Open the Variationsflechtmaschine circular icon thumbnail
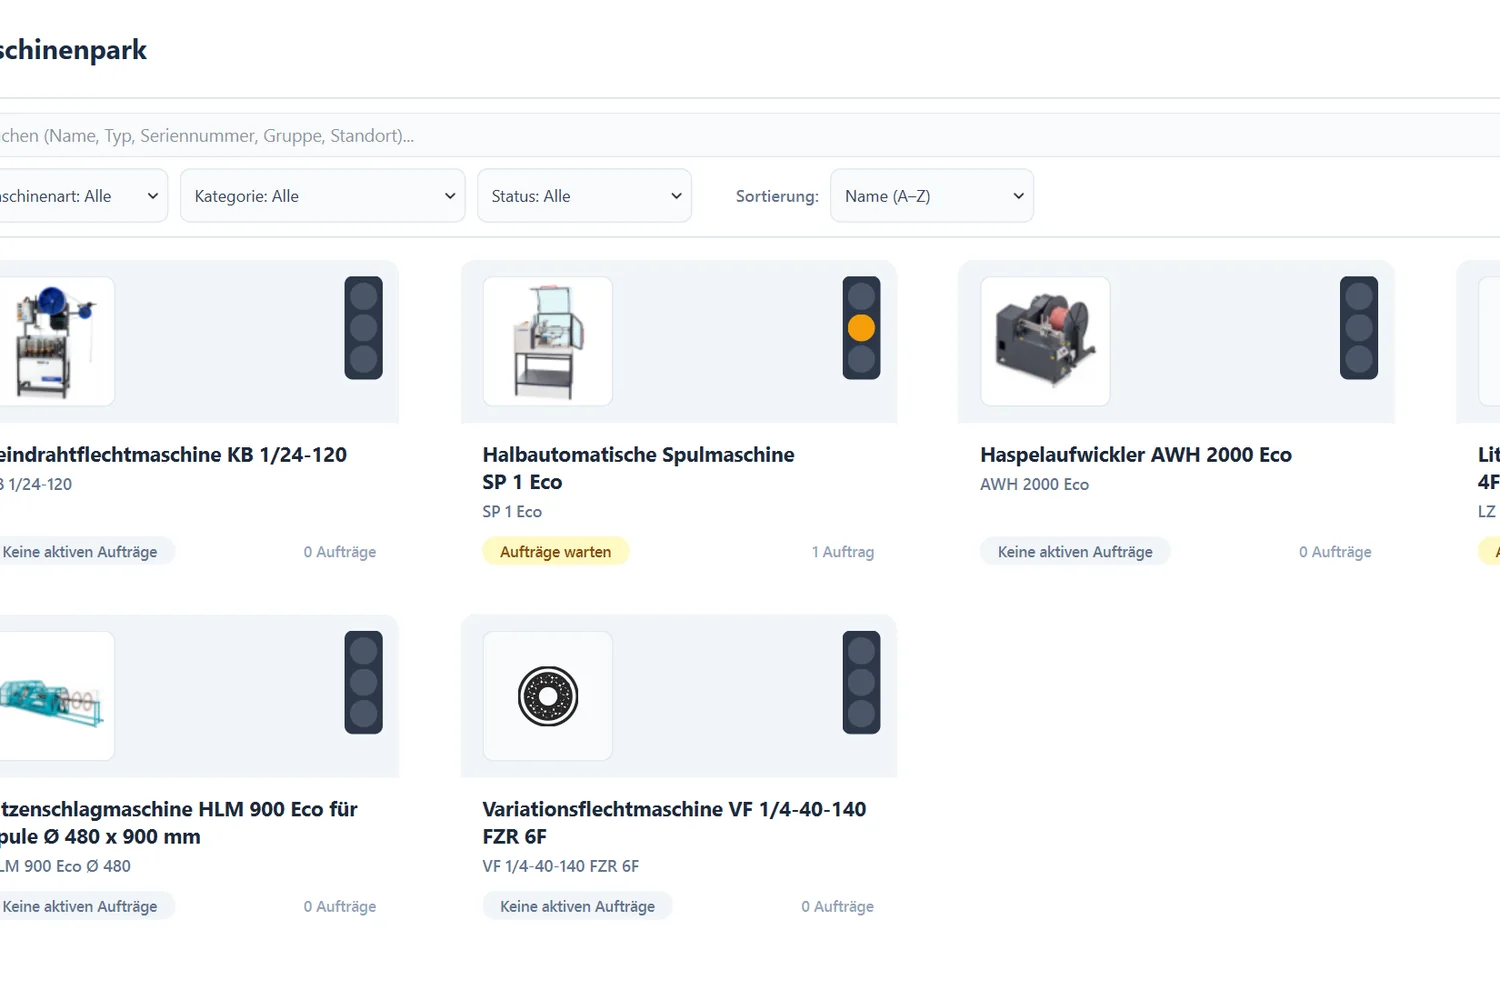1500x1000 pixels. pyautogui.click(x=548, y=696)
